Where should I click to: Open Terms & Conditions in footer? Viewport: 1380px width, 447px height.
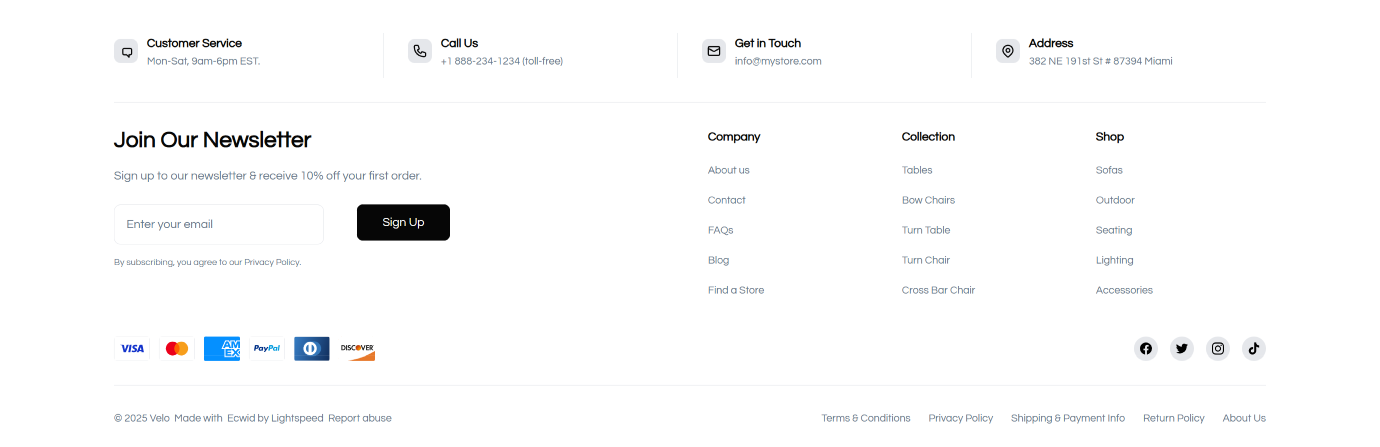point(866,418)
